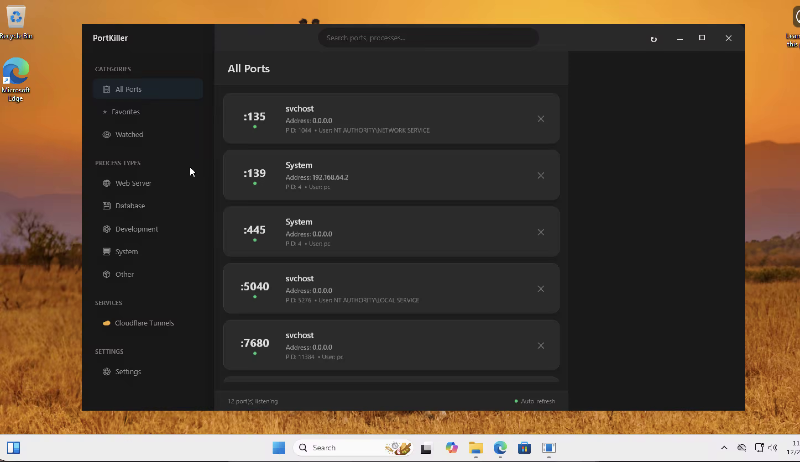The image size is (800, 462).
Task: Toggle the Auto refresh indicator
Action: 535,401
